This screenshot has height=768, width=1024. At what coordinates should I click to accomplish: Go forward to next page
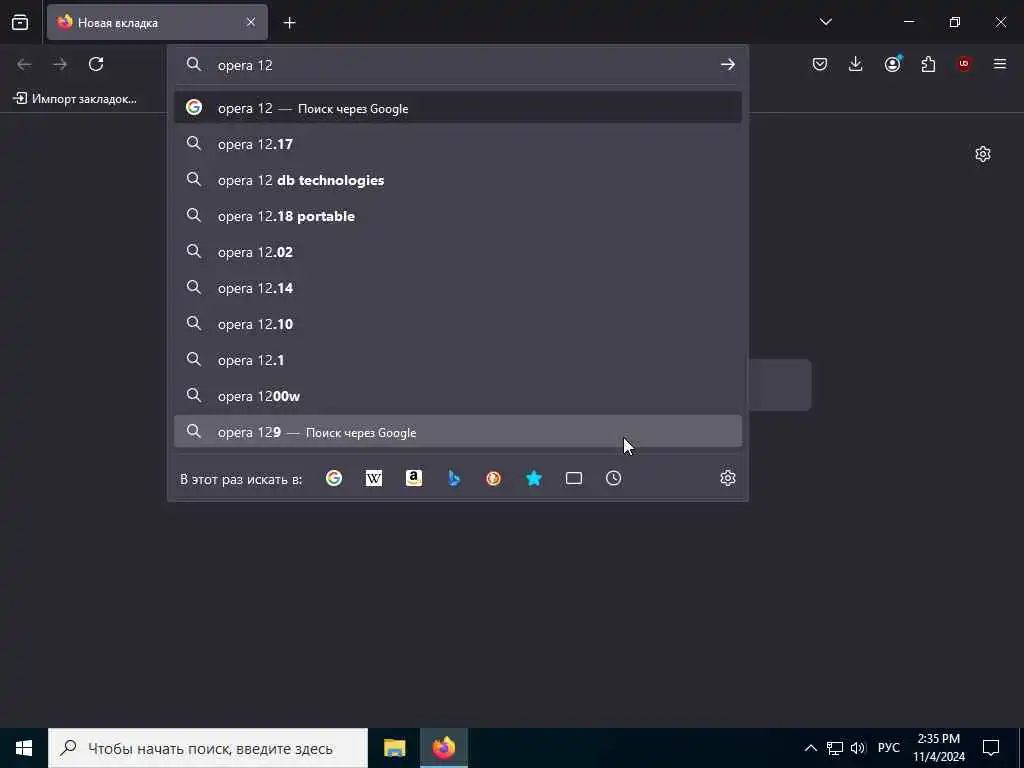[60, 64]
